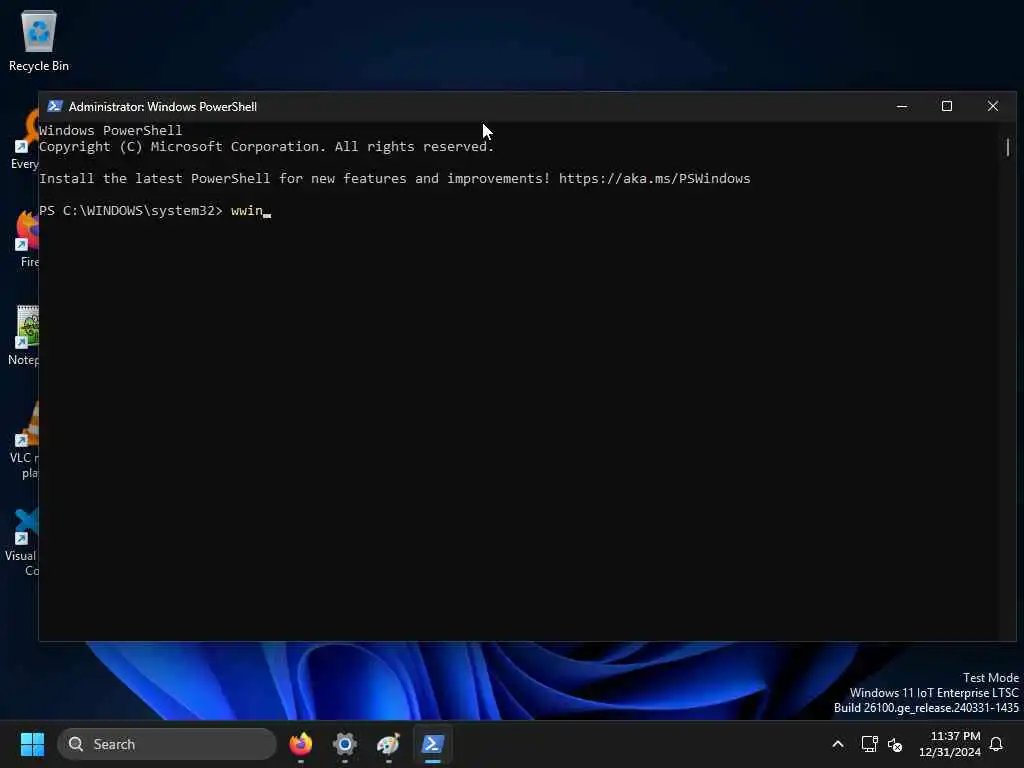Open the notifications bell icon

pyautogui.click(x=997, y=744)
